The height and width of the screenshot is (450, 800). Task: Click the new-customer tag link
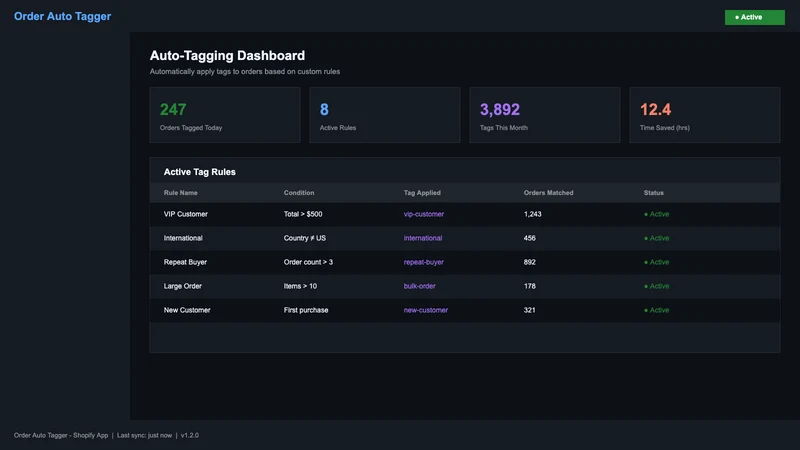coord(426,310)
